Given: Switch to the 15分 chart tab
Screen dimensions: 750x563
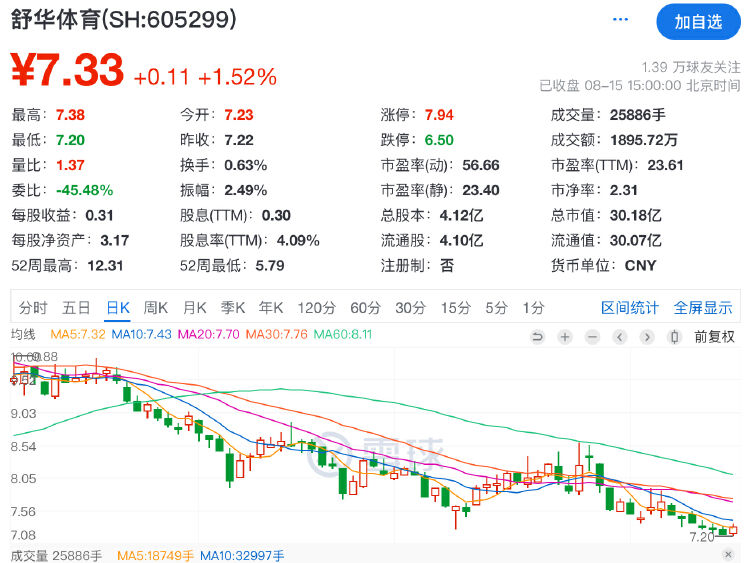Looking at the screenshot, I should [x=455, y=308].
